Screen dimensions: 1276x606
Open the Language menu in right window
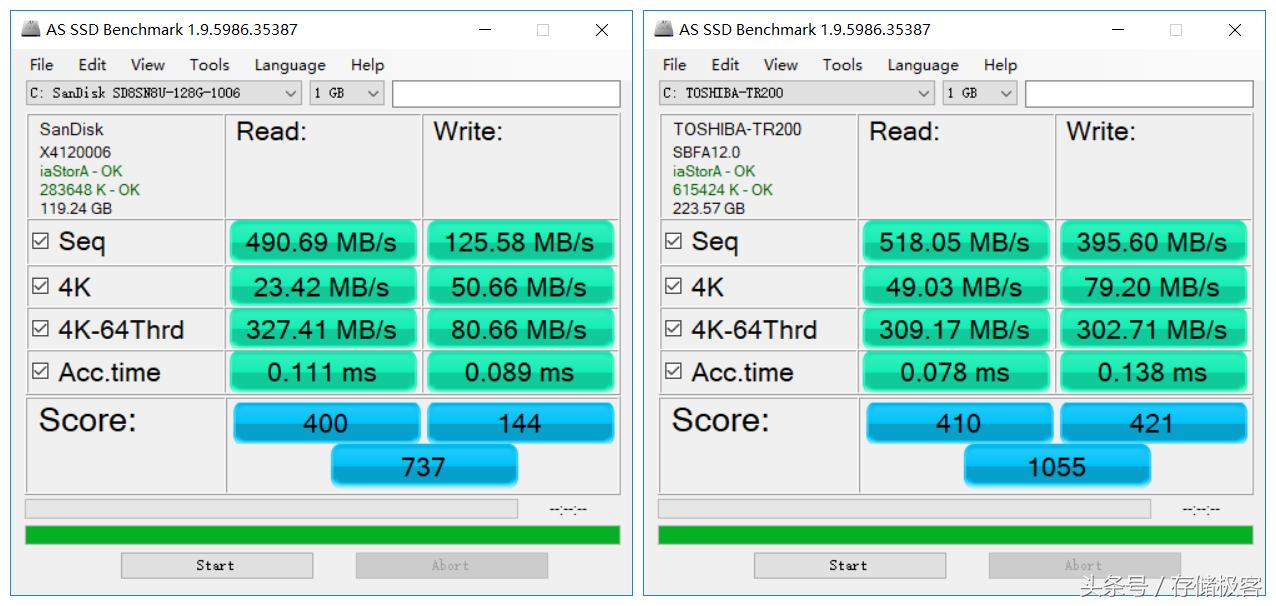(x=922, y=65)
